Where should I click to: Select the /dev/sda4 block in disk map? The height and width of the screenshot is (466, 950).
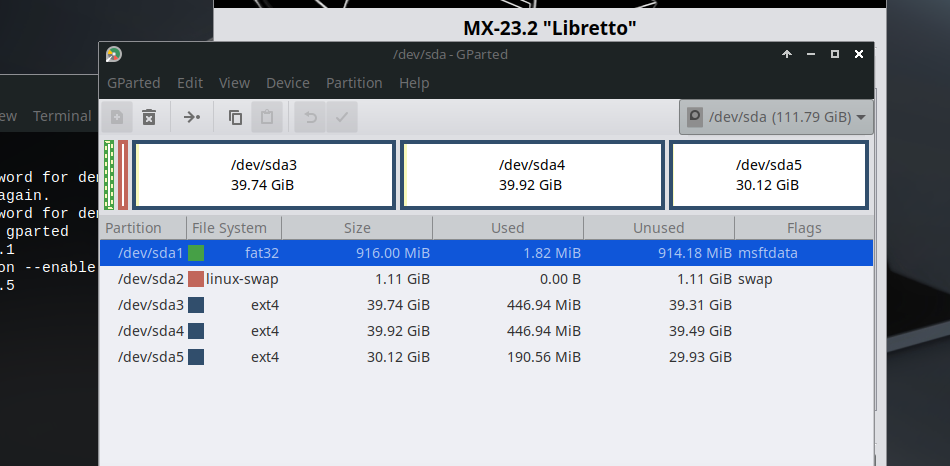coord(532,175)
